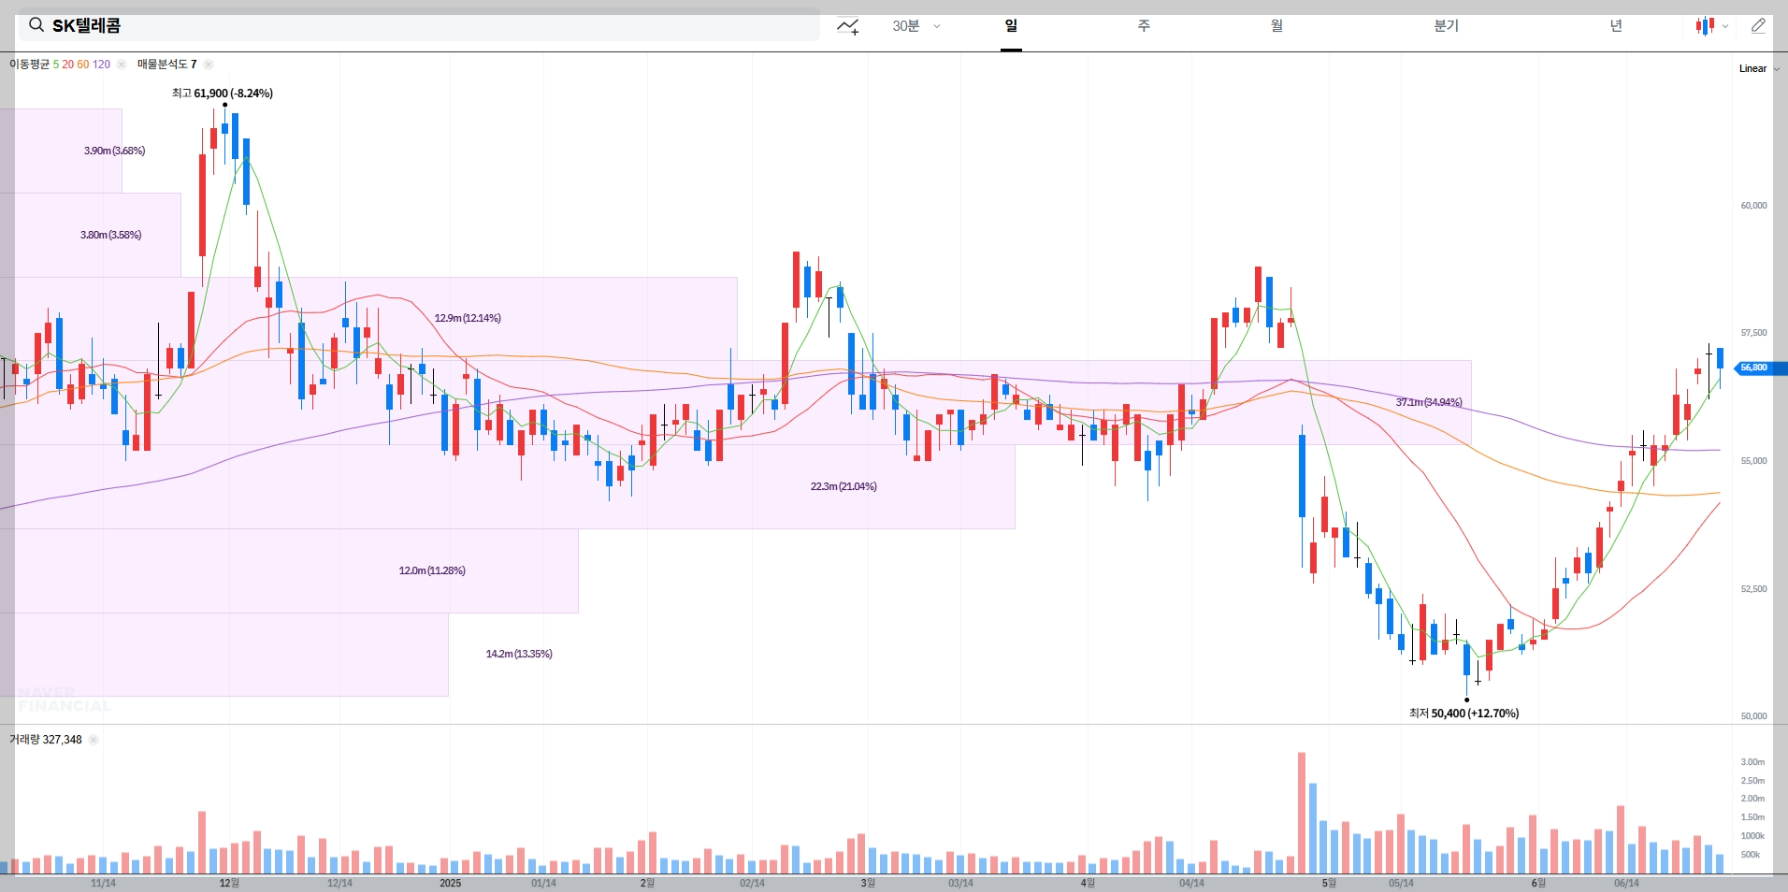Remove the 이동평균 moving average indicator
1788x892 pixels.
122,64
